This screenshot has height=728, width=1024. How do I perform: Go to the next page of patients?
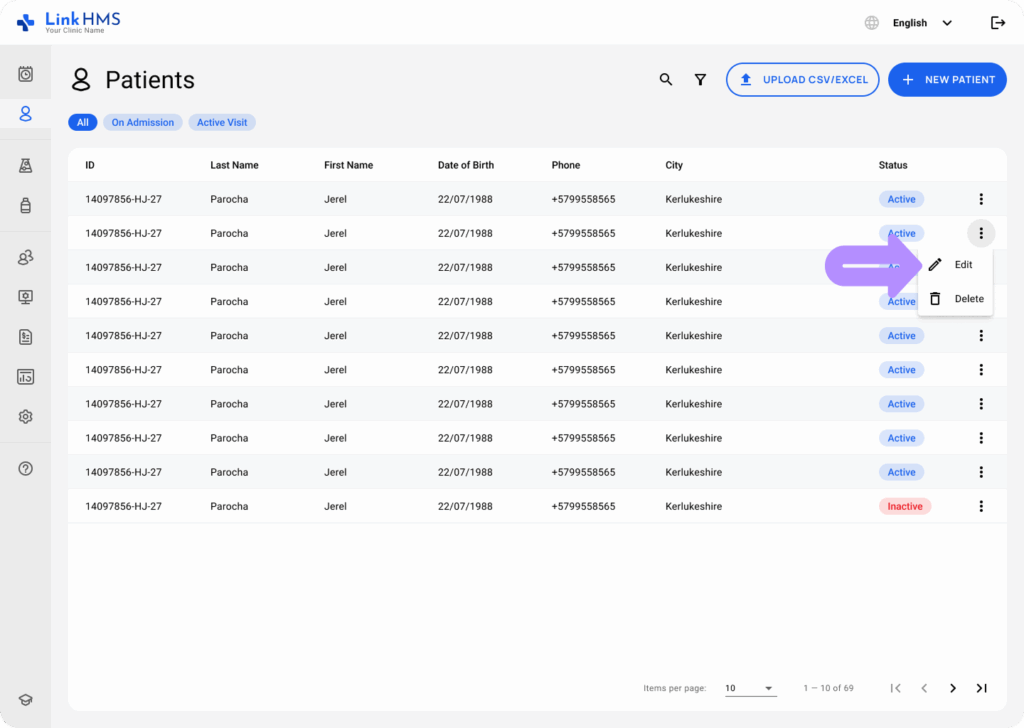[x=953, y=688]
